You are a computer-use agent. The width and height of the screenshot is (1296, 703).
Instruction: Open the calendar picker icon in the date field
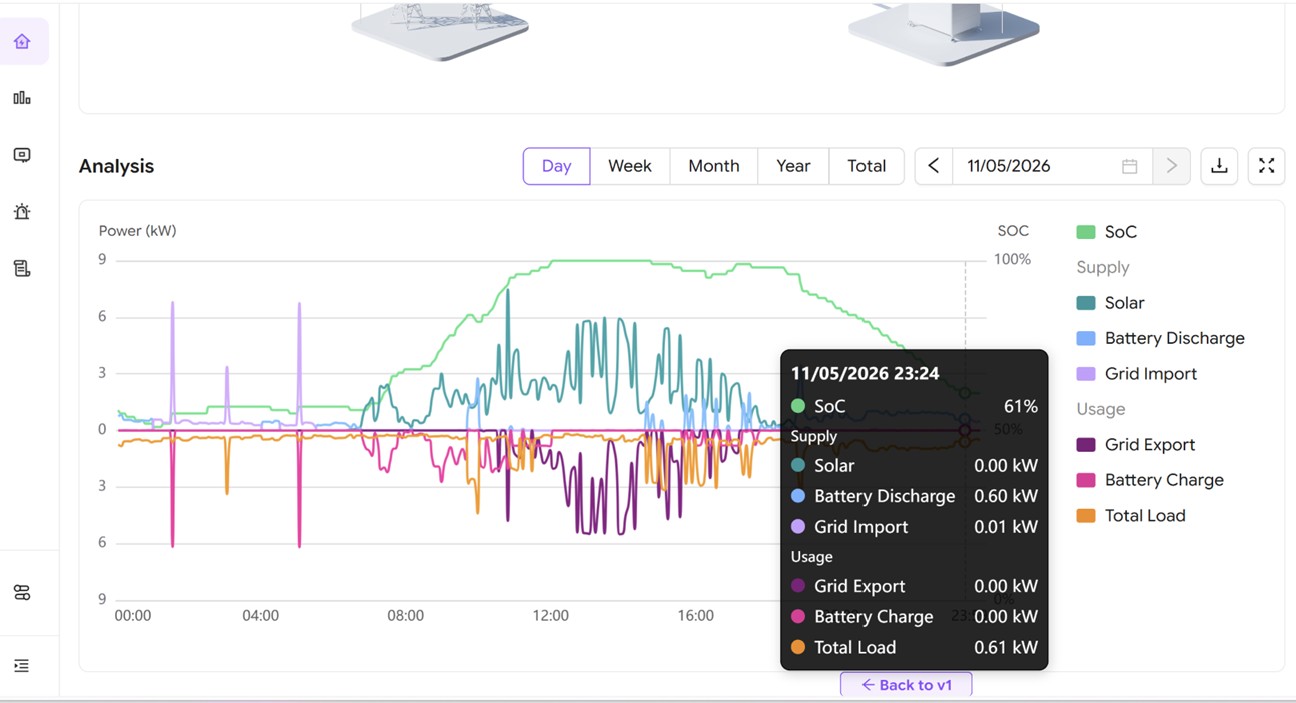[x=1130, y=166]
